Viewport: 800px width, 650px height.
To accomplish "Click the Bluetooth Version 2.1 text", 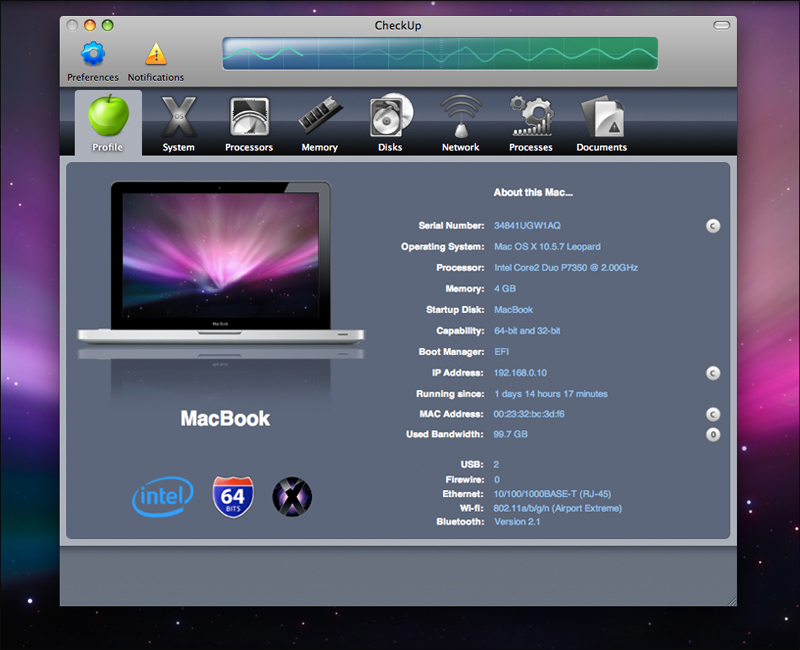I will (517, 521).
